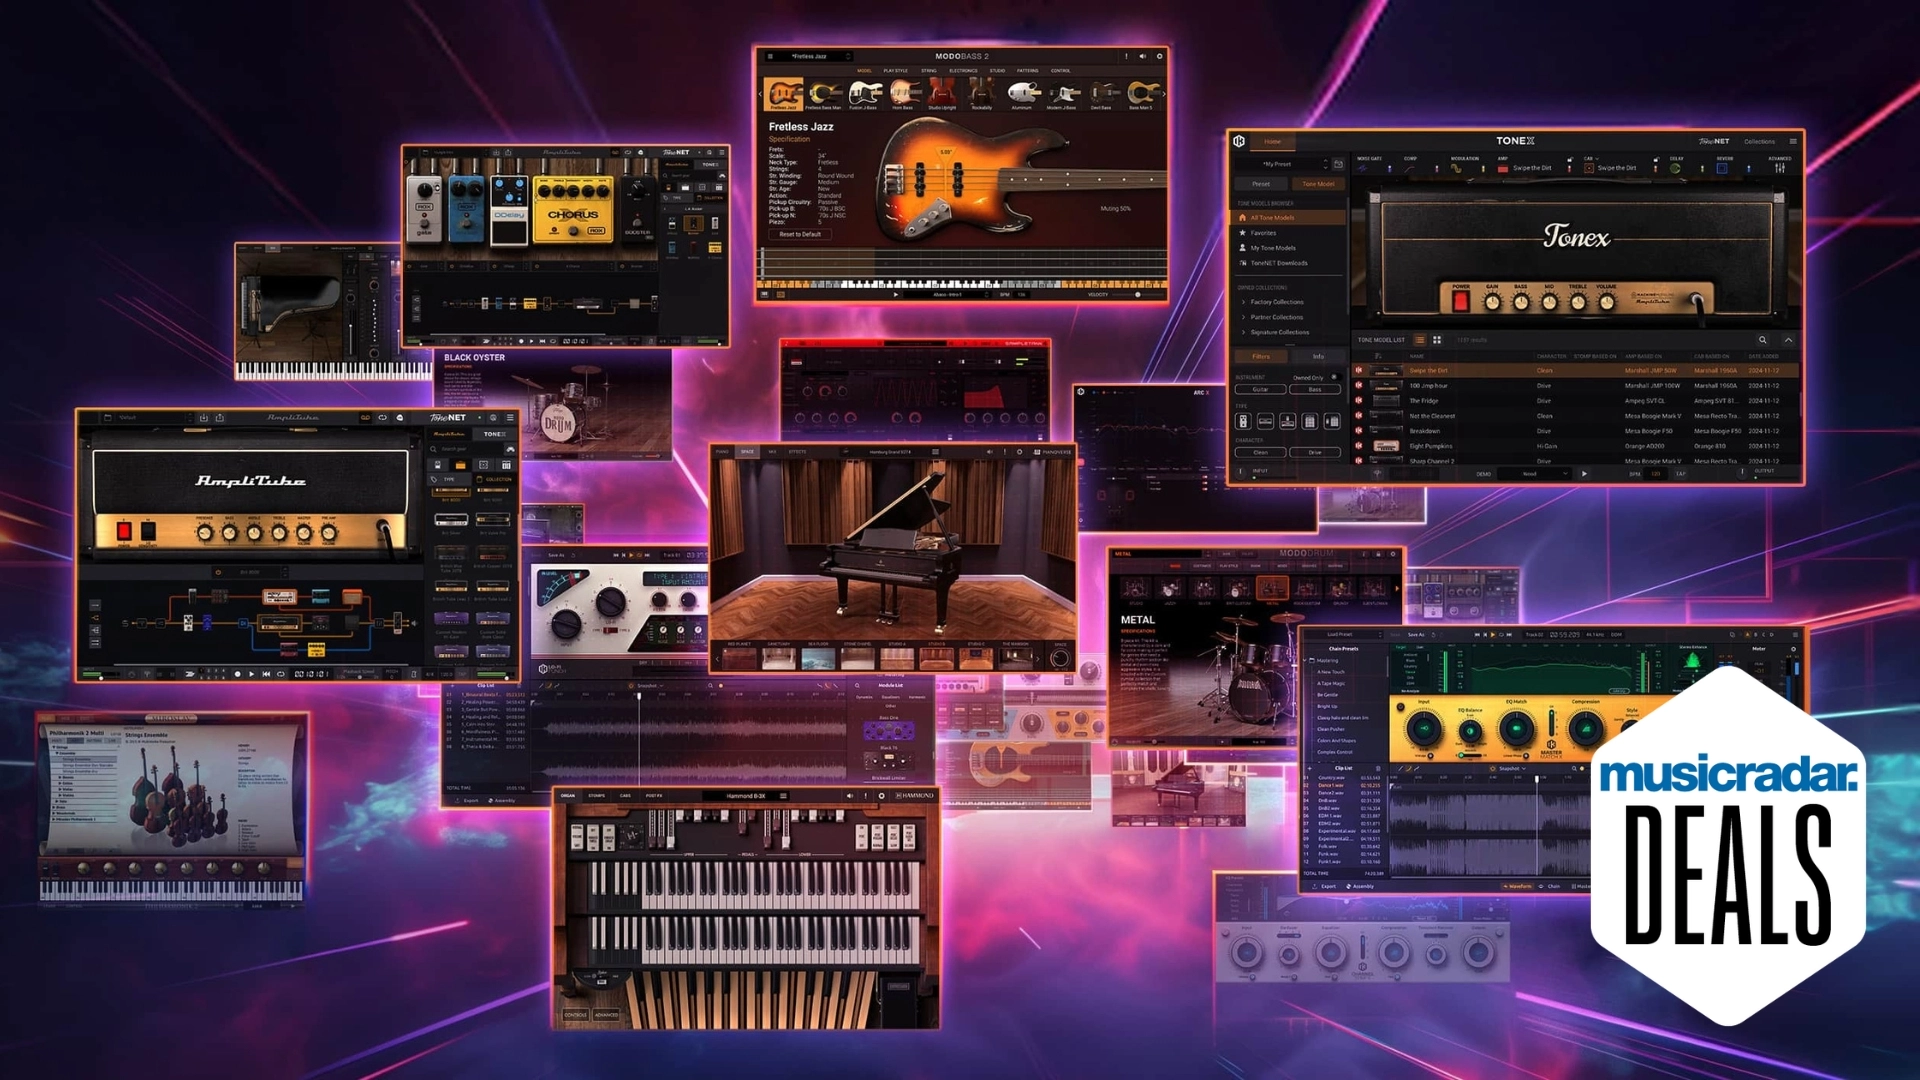The image size is (1920, 1080).
Task: Toggle the Owned Only switch in TONEX
Action: 1334,377
